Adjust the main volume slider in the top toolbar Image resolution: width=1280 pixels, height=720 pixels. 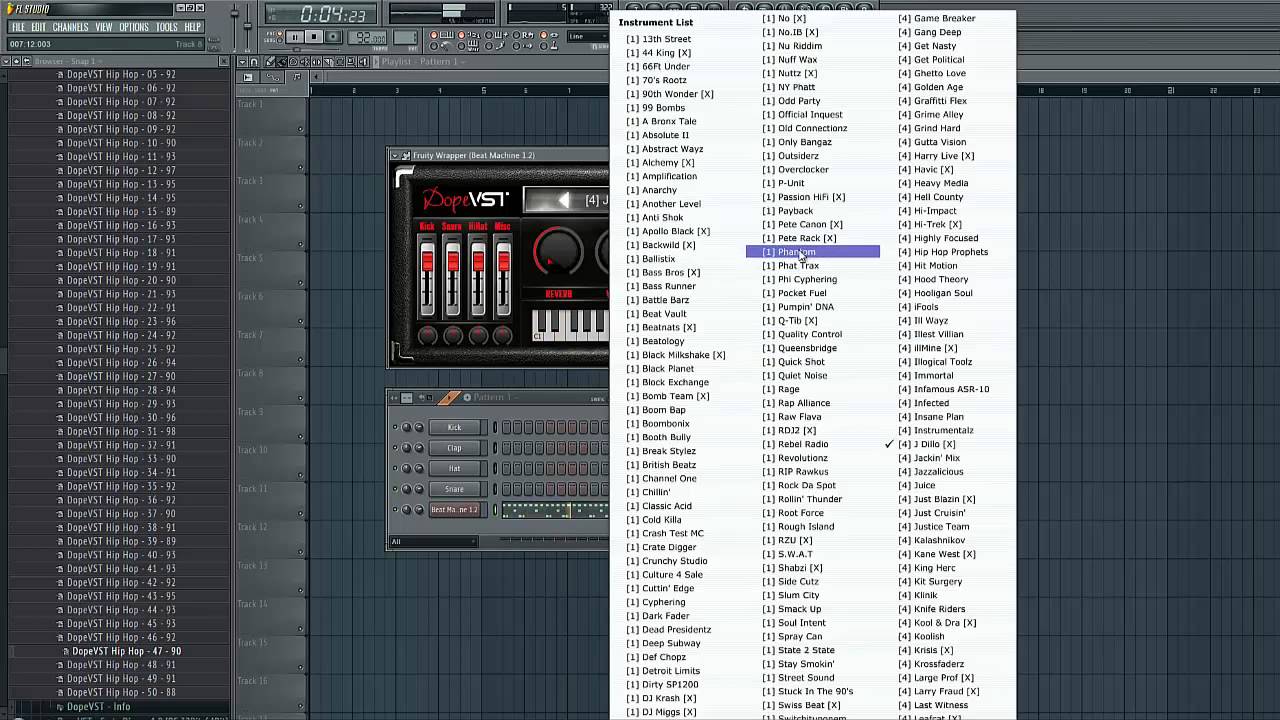tap(235, 14)
